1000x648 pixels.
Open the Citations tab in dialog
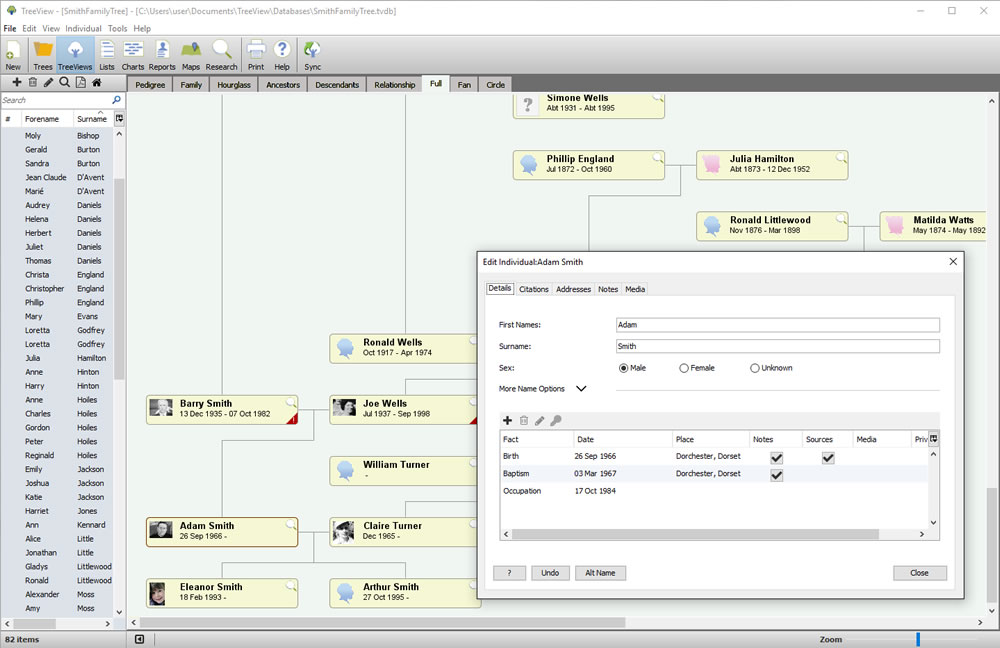pyautogui.click(x=534, y=289)
